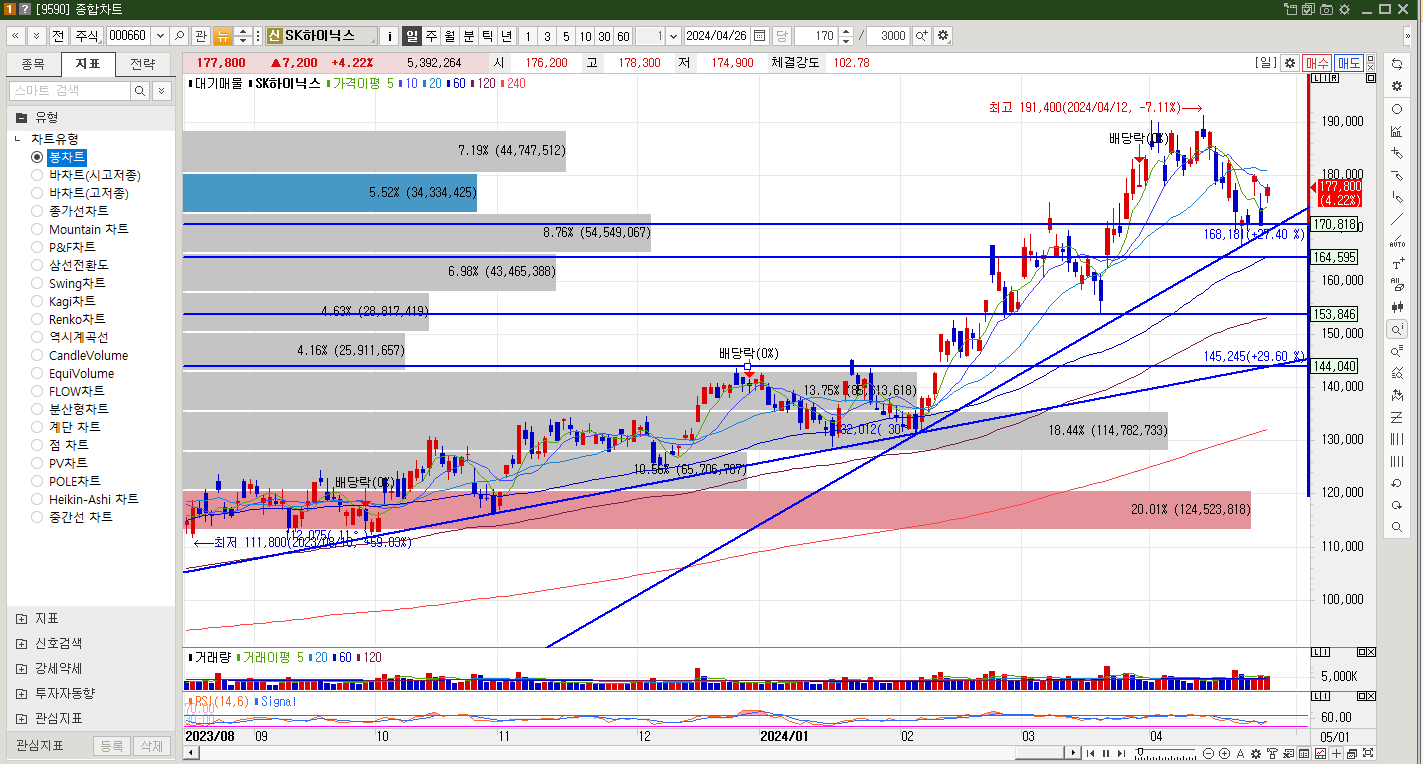Screen dimensions: 1423x764
Task: Select the text annotation T+ tool
Action: pos(1397,263)
